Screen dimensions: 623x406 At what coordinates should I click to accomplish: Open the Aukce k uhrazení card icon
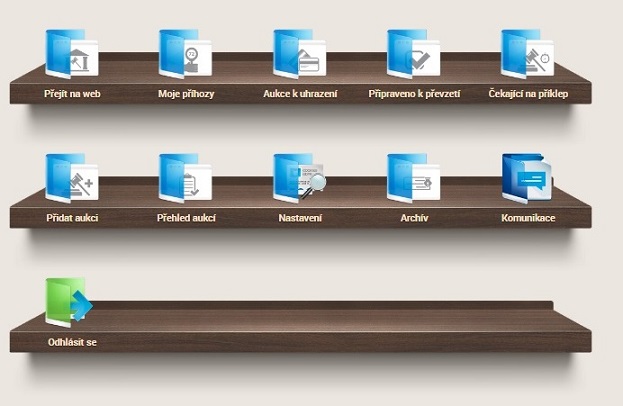click(x=298, y=53)
